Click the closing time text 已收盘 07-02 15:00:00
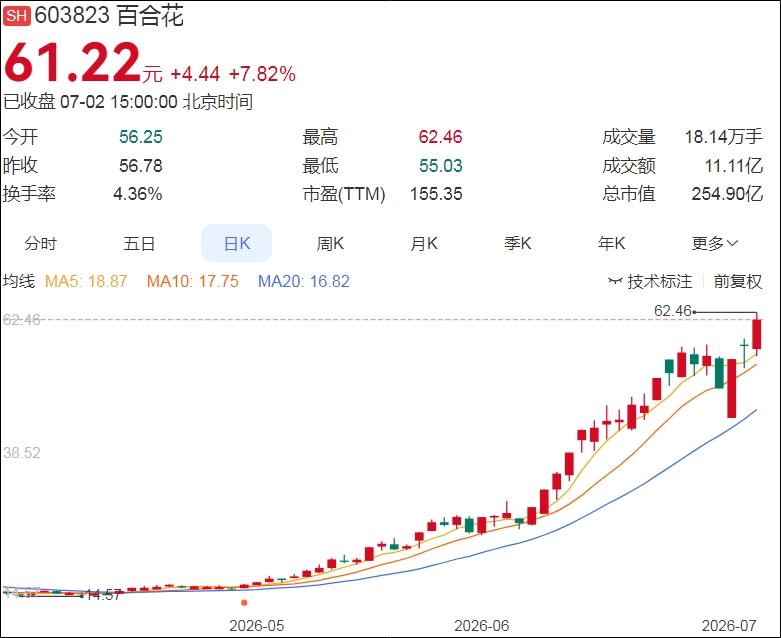Screen dimensions: 781x638 [x=90, y=102]
